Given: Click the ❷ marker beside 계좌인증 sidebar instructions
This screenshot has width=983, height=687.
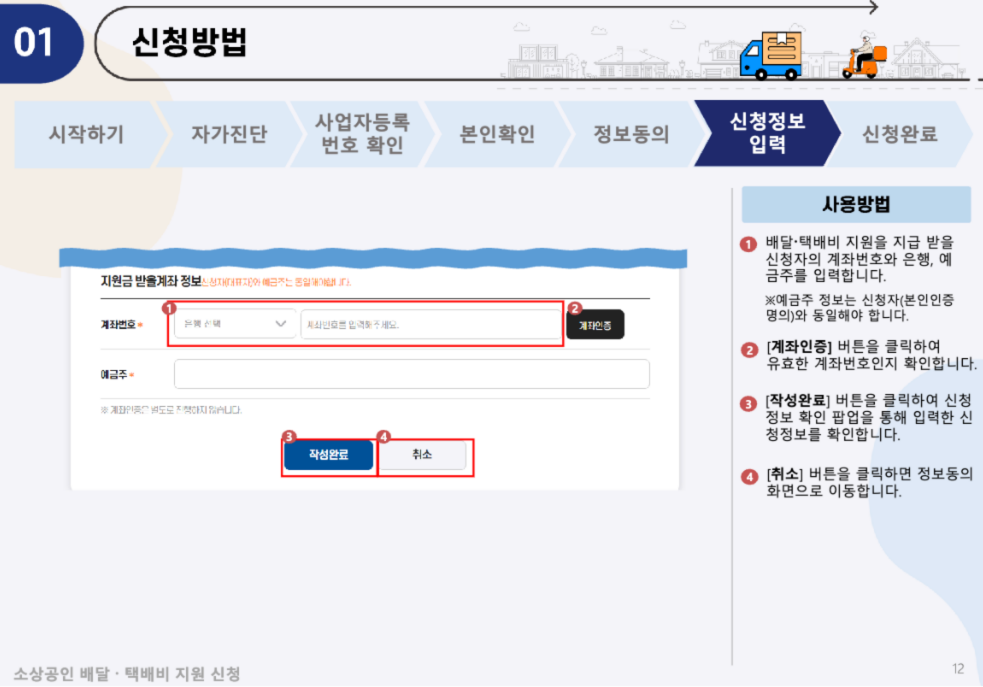Looking at the screenshot, I should (x=750, y=350).
